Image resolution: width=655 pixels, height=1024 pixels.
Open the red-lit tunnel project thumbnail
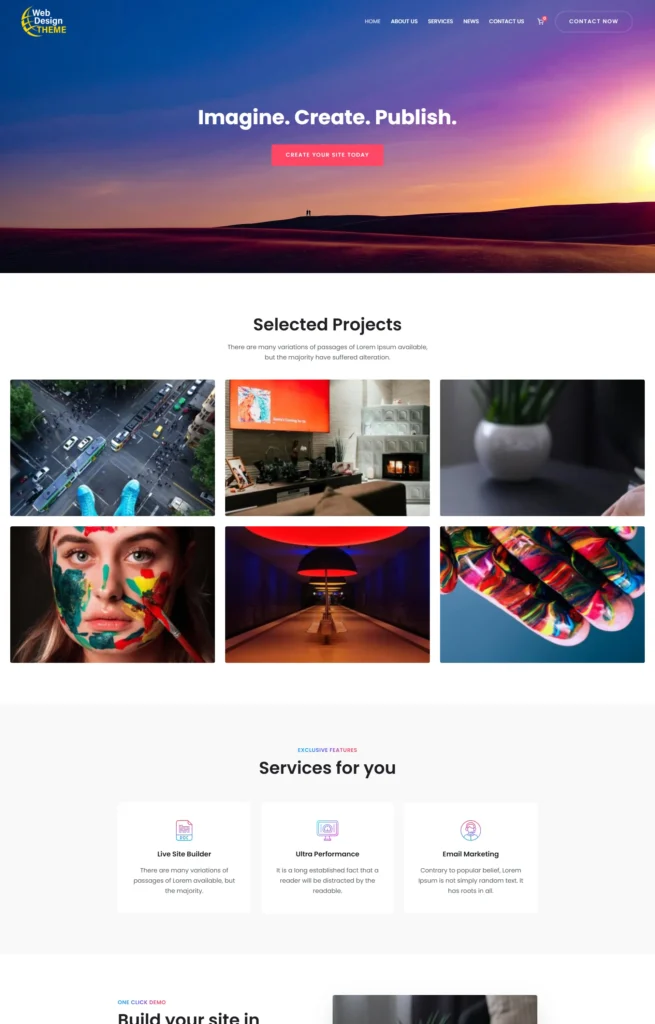(327, 594)
